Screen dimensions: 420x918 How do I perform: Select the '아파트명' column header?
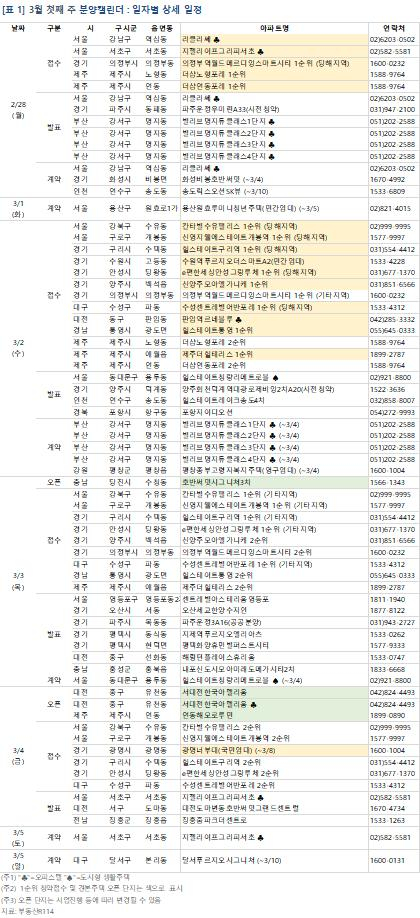pyautogui.click(x=274, y=28)
